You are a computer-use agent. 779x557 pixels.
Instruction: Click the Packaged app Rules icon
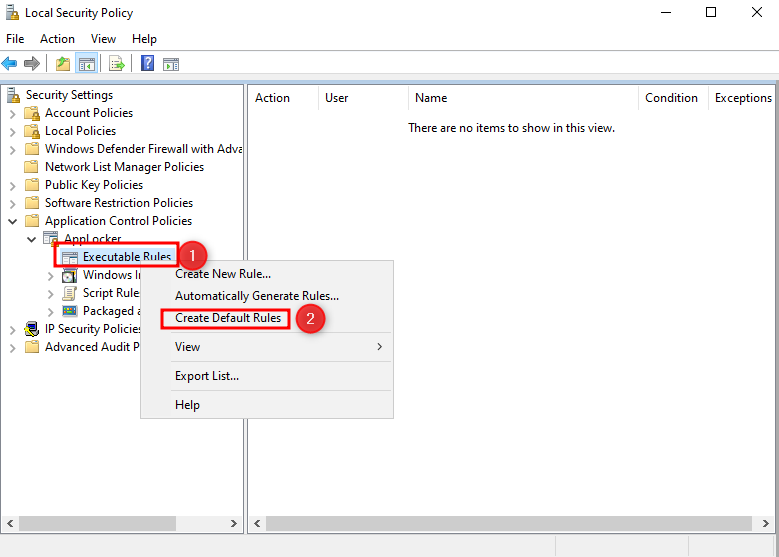pyautogui.click(x=70, y=311)
